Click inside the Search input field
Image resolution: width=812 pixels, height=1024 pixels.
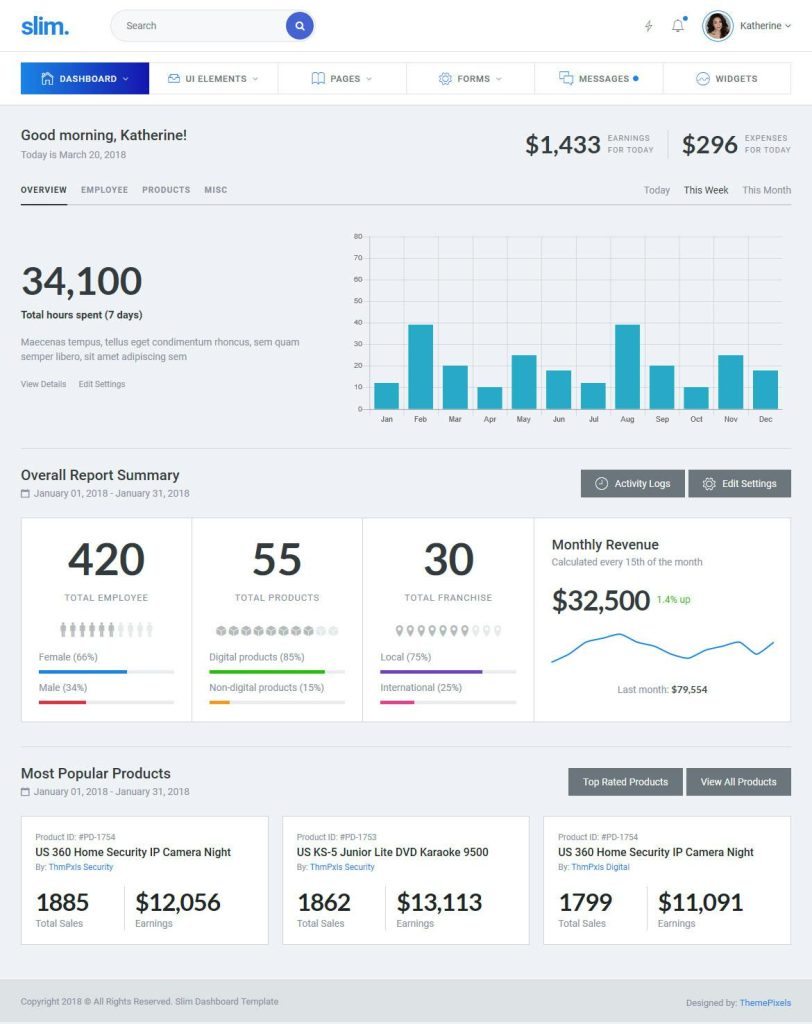pos(200,25)
